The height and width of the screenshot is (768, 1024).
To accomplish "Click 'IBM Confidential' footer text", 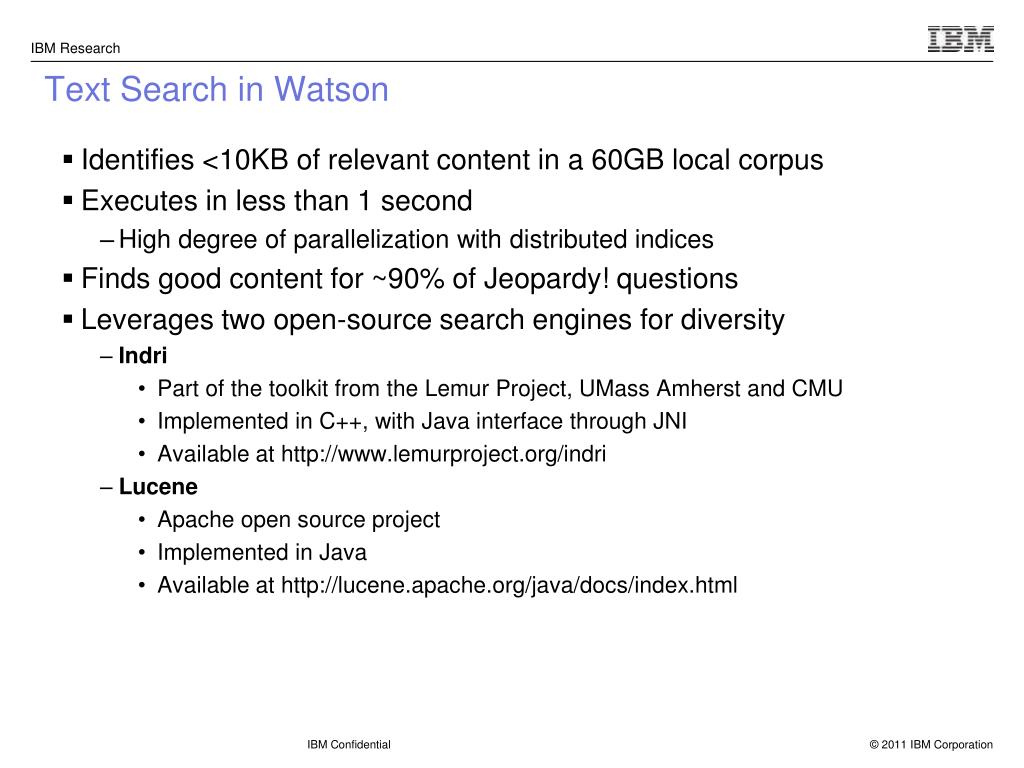I will click(349, 744).
